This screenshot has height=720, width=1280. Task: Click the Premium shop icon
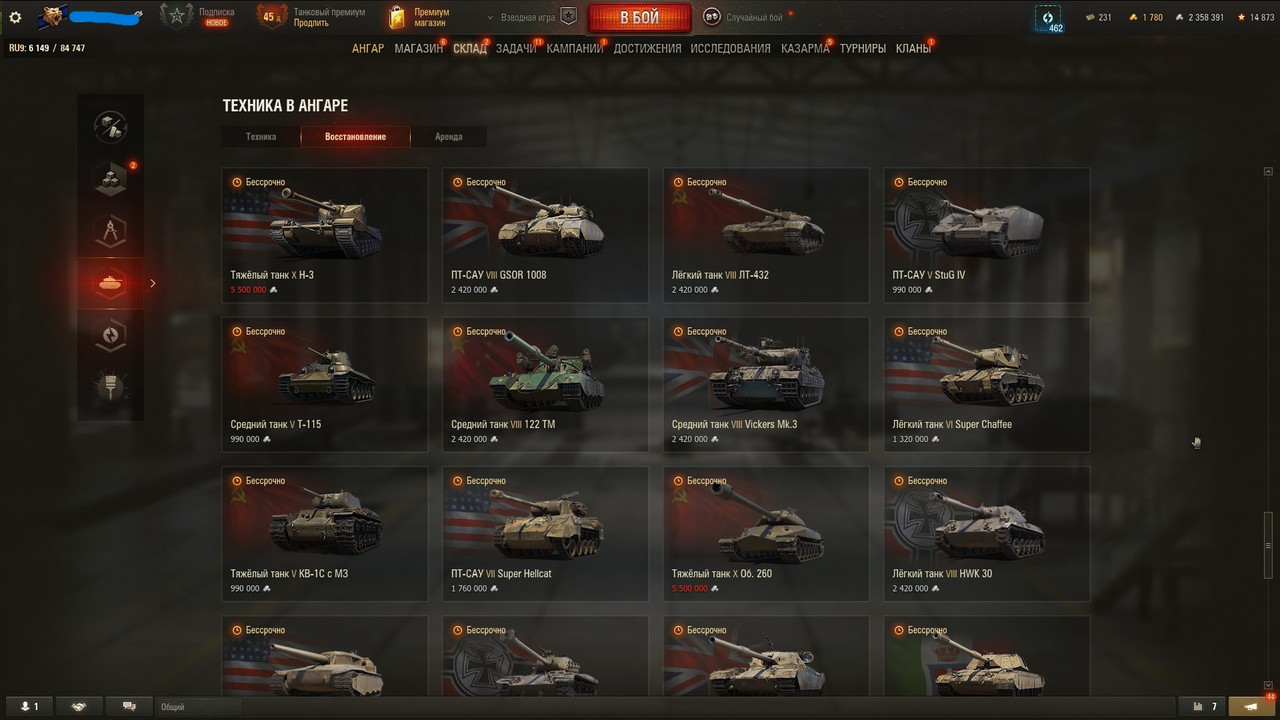[x=399, y=17]
